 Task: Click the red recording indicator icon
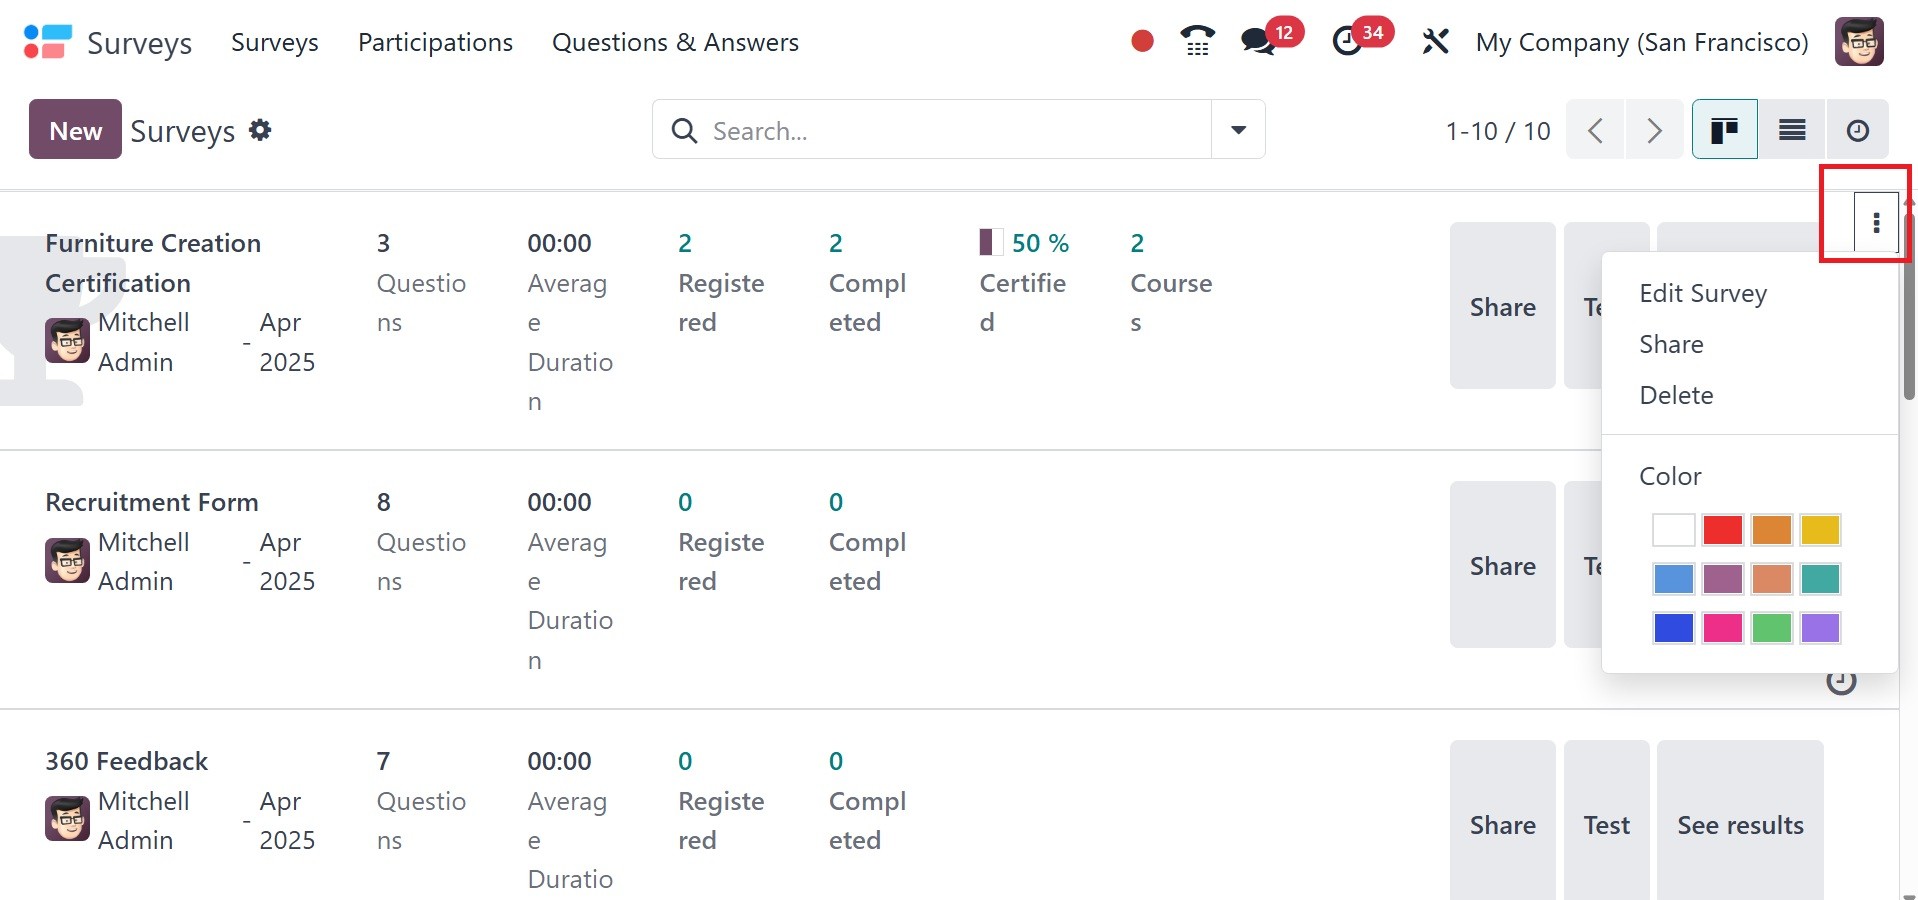point(1142,41)
